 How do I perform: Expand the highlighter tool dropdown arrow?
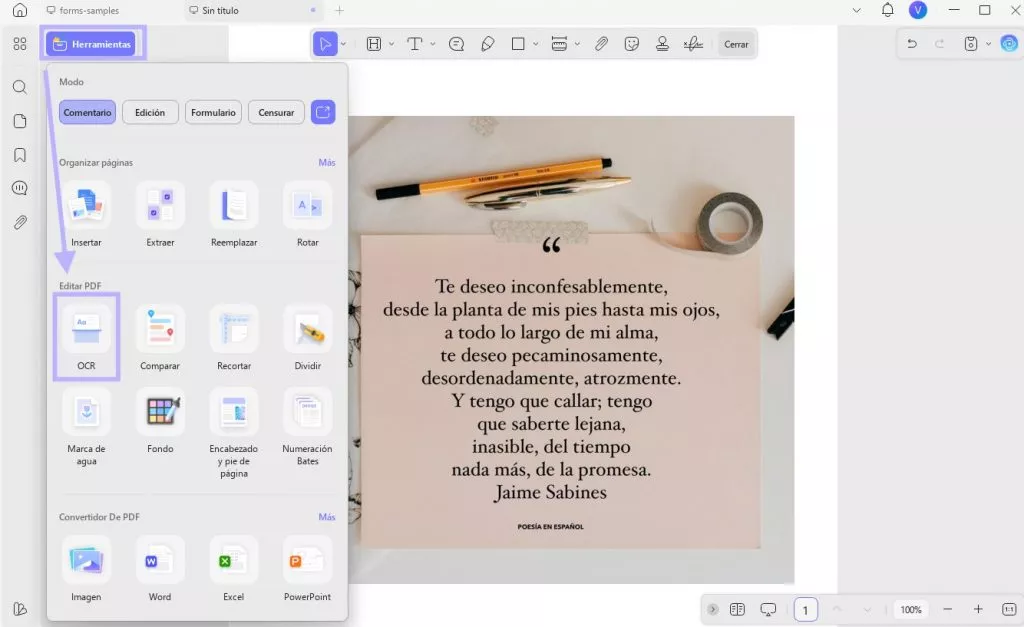click(x=391, y=44)
